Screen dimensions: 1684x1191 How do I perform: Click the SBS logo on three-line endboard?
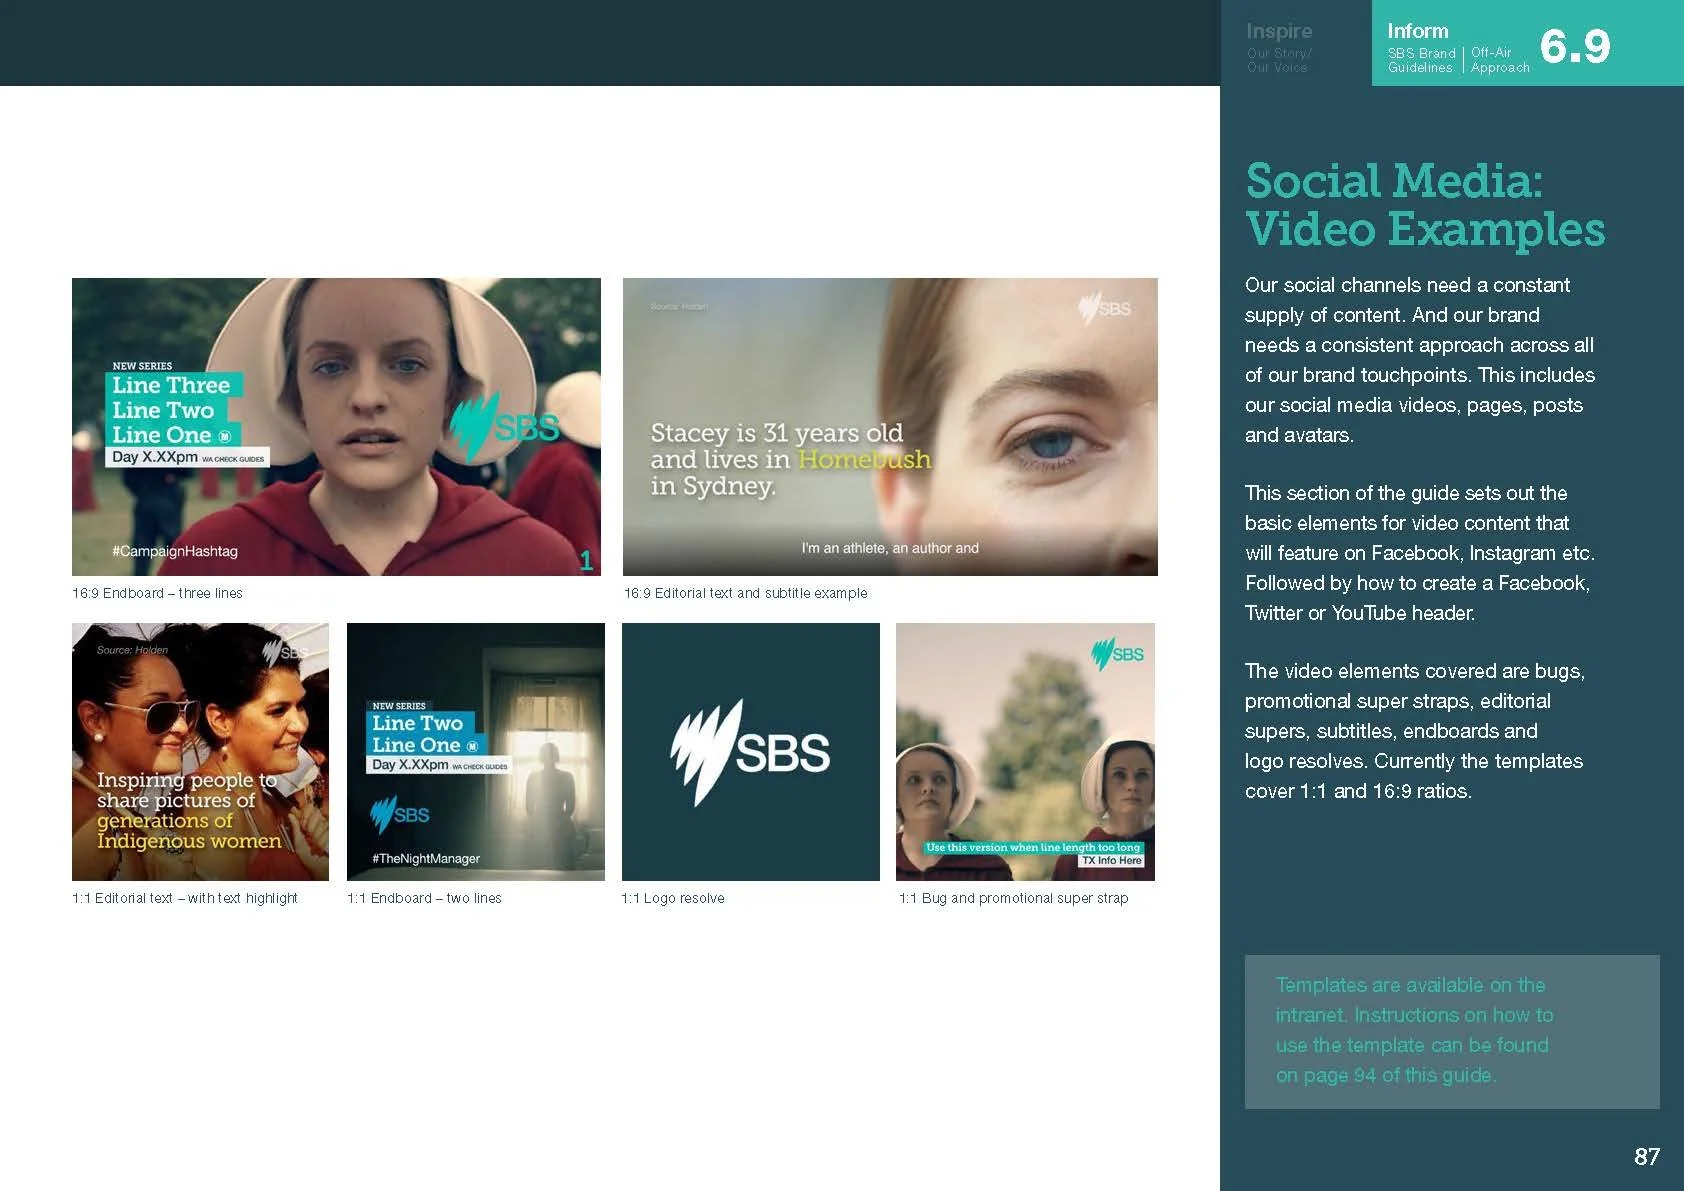point(504,427)
